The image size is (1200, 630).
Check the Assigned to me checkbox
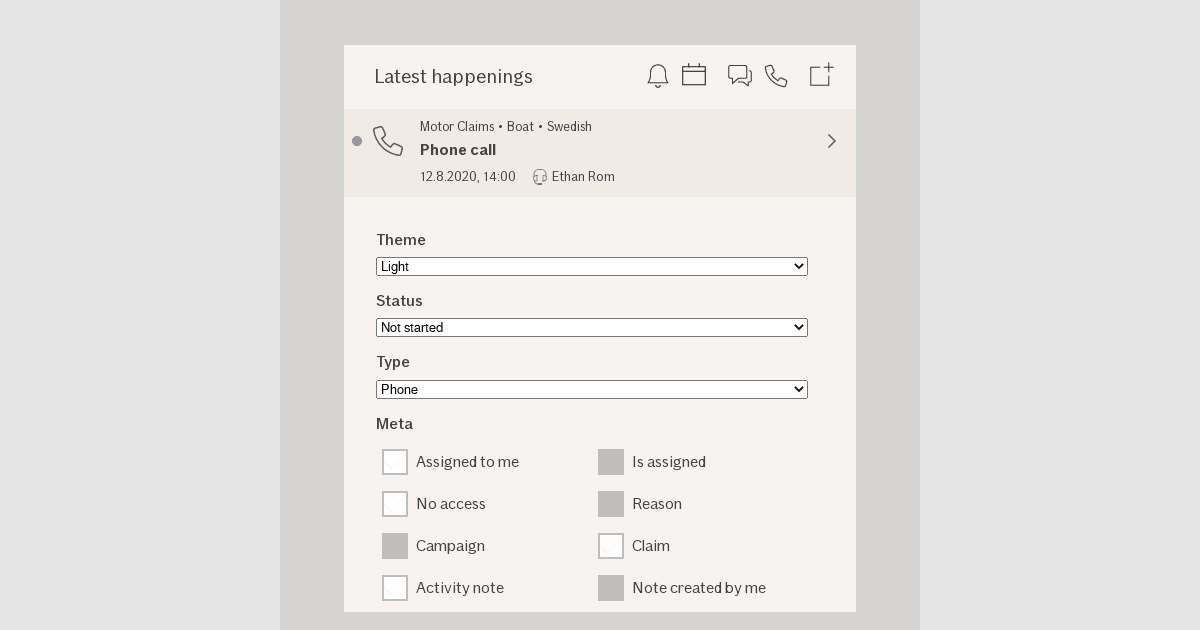(395, 462)
